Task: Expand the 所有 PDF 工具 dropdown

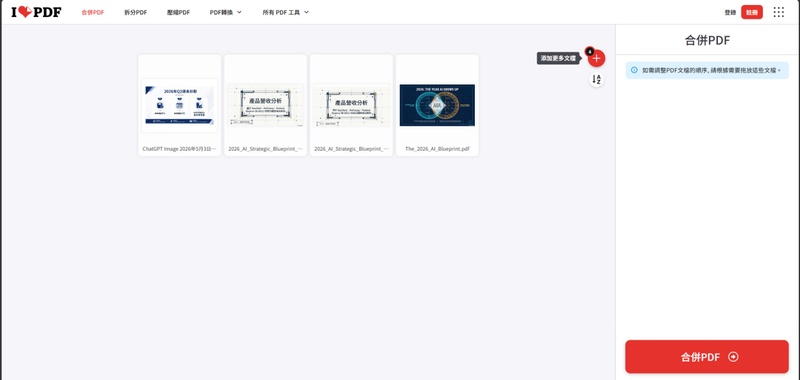Action: pos(286,12)
